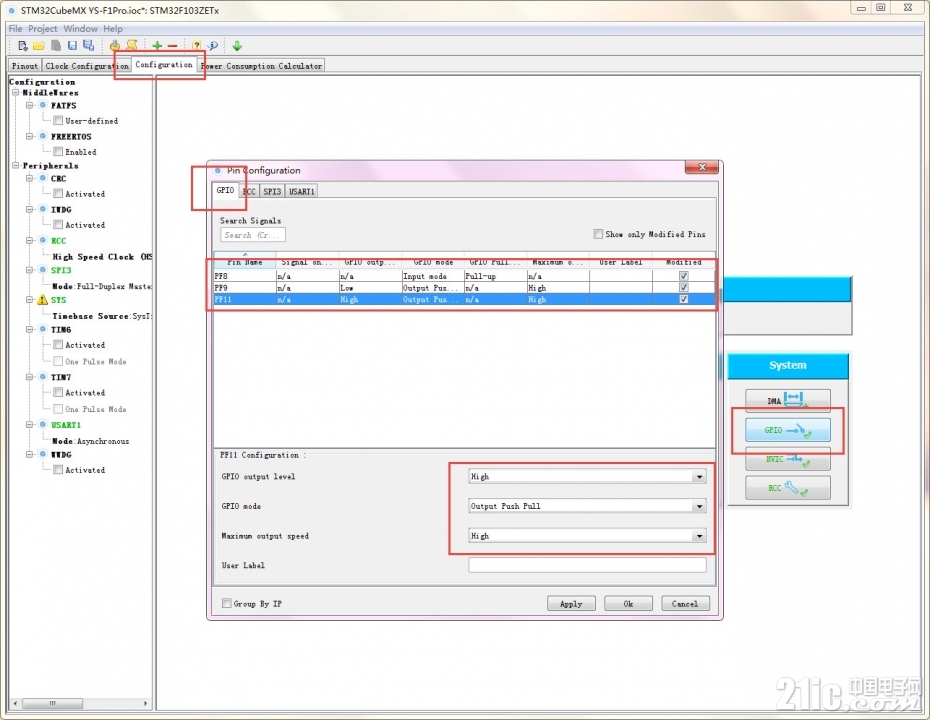Open the File menu
The height and width of the screenshot is (720, 930).
(x=15, y=28)
